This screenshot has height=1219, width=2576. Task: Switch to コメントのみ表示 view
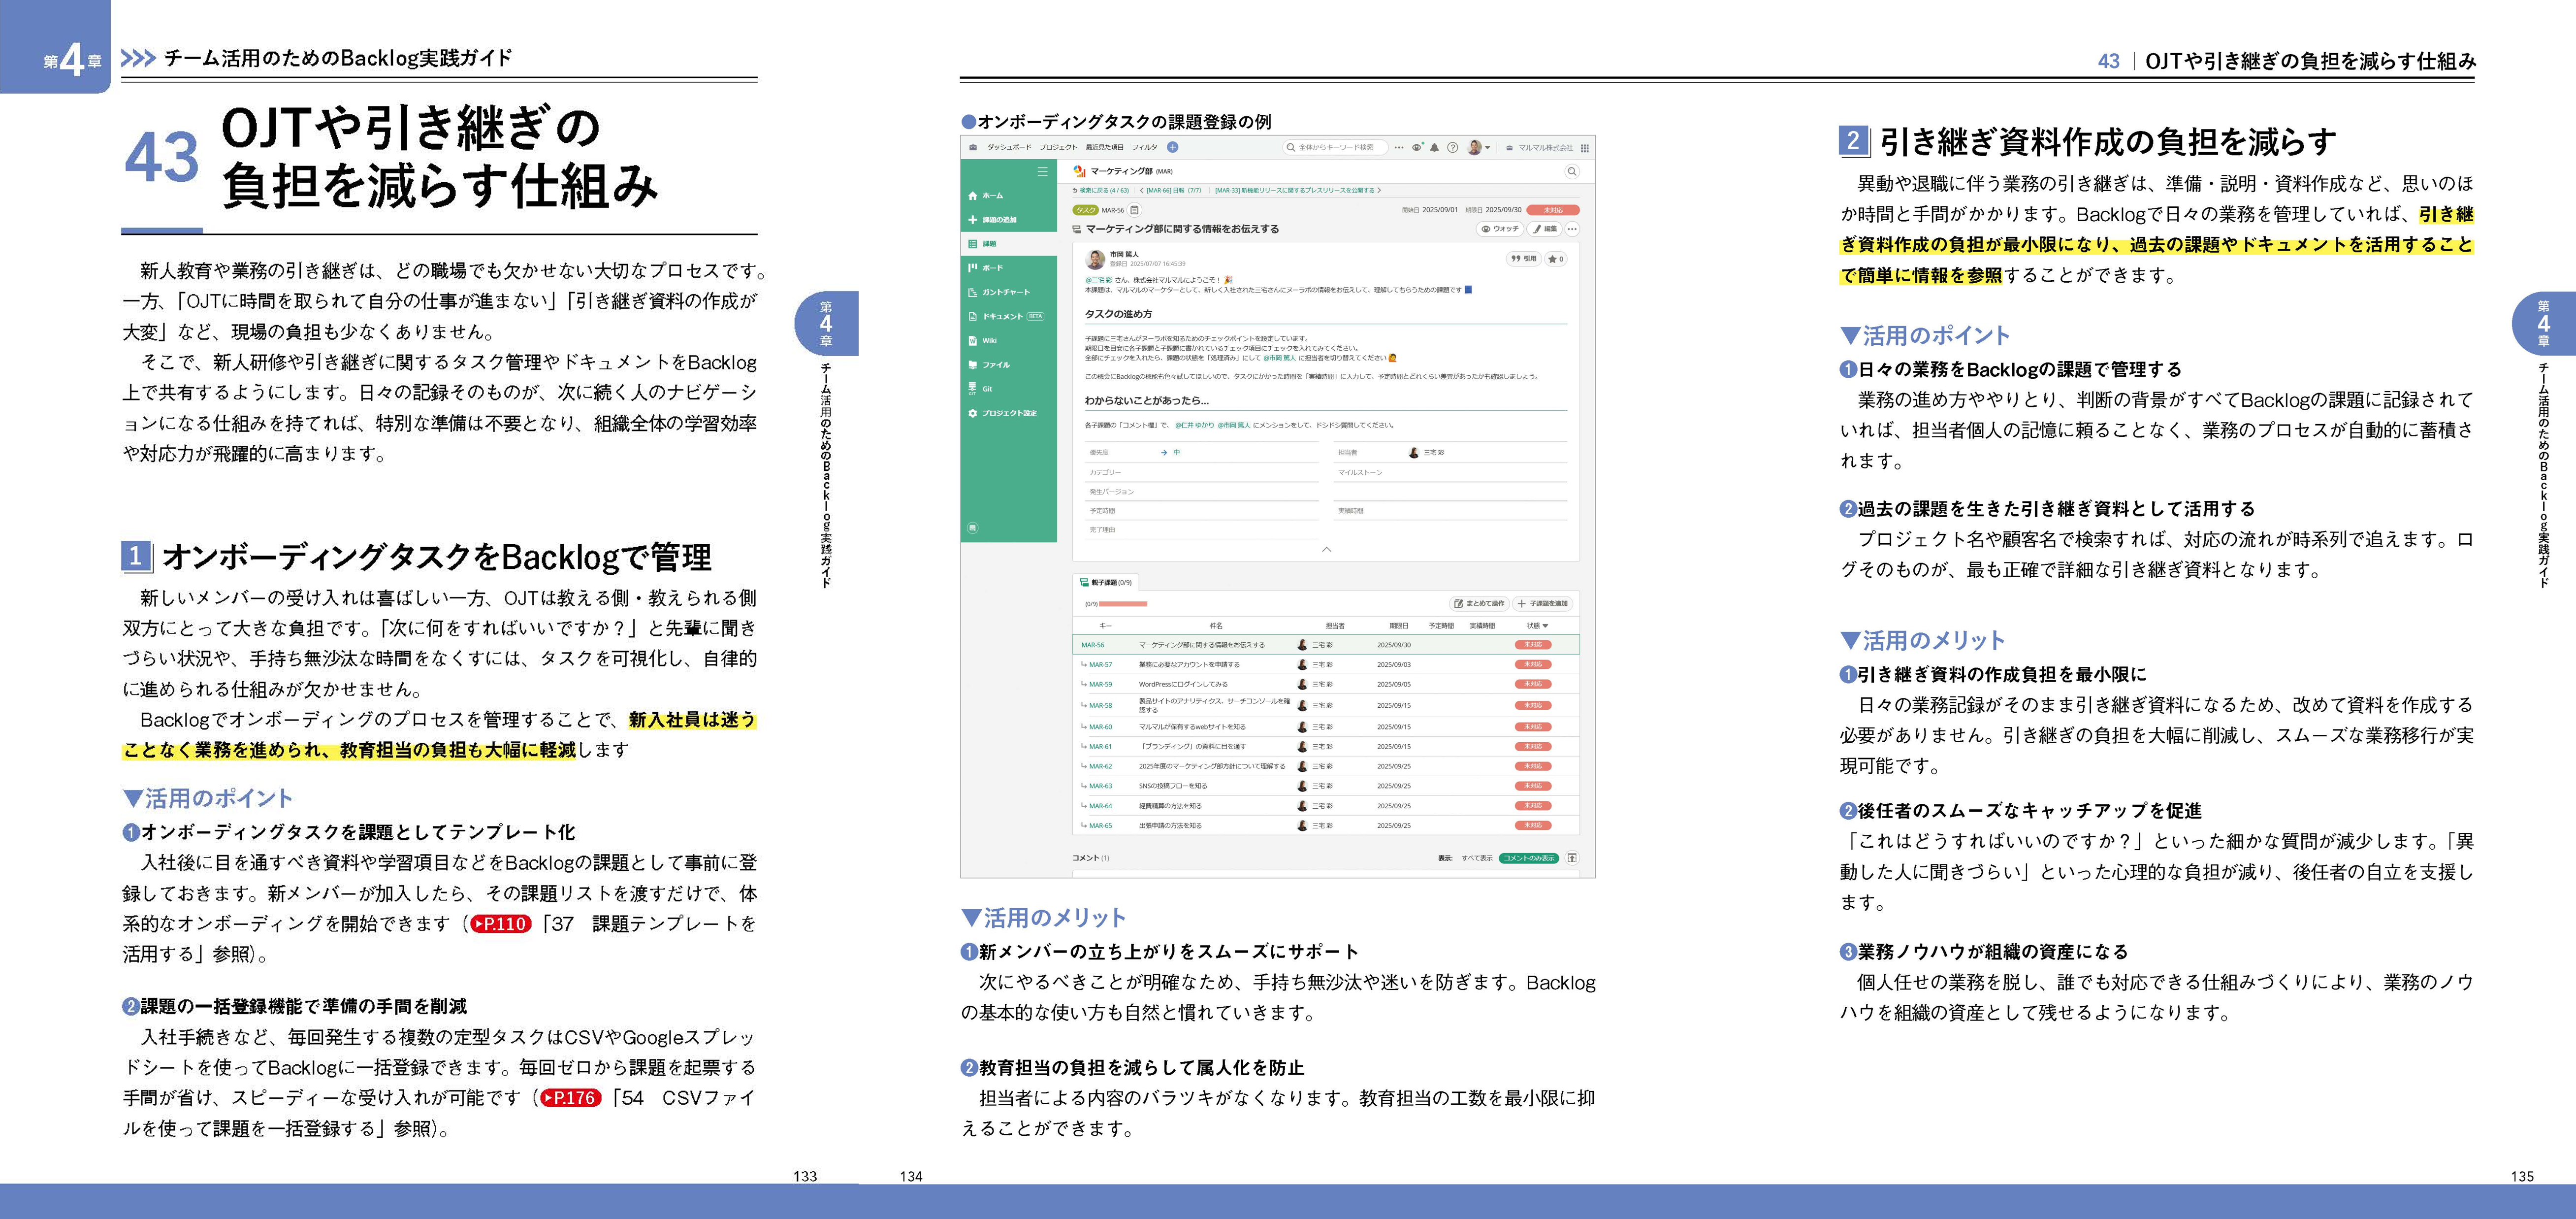1528,858
